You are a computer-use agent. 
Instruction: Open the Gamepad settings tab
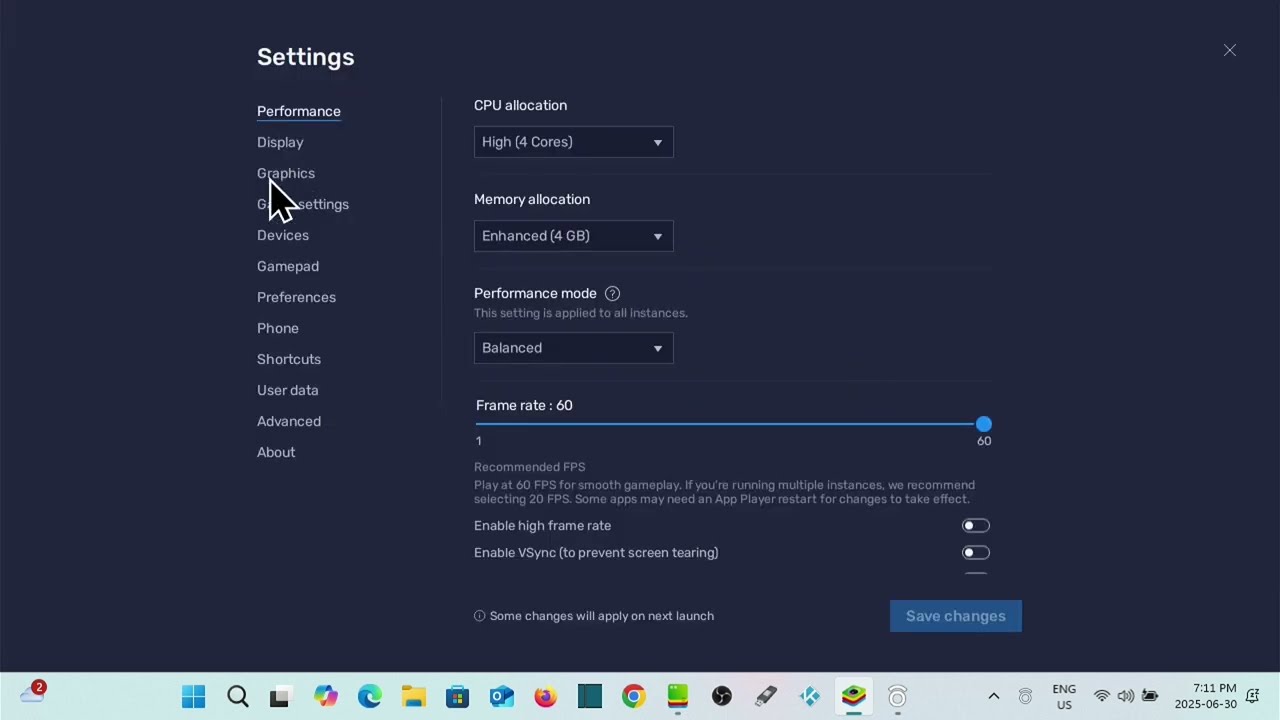(288, 266)
